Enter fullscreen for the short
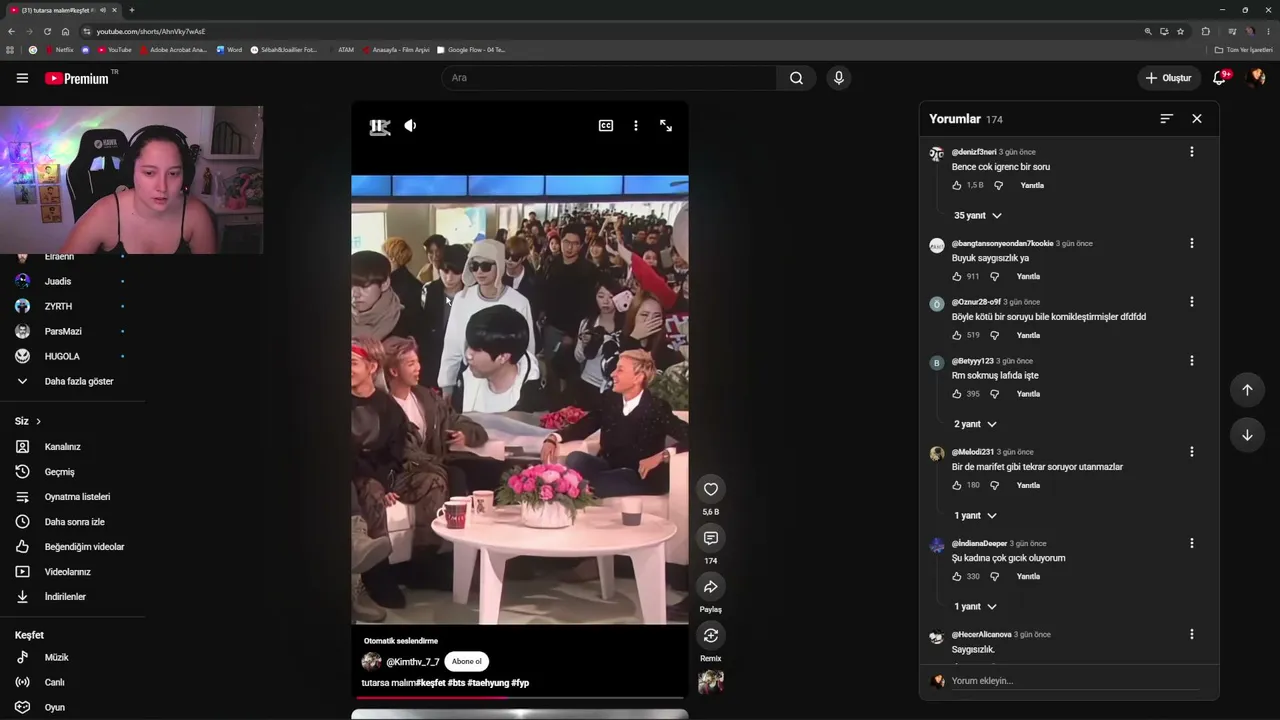Screen dimensions: 1280x720 coord(666,126)
